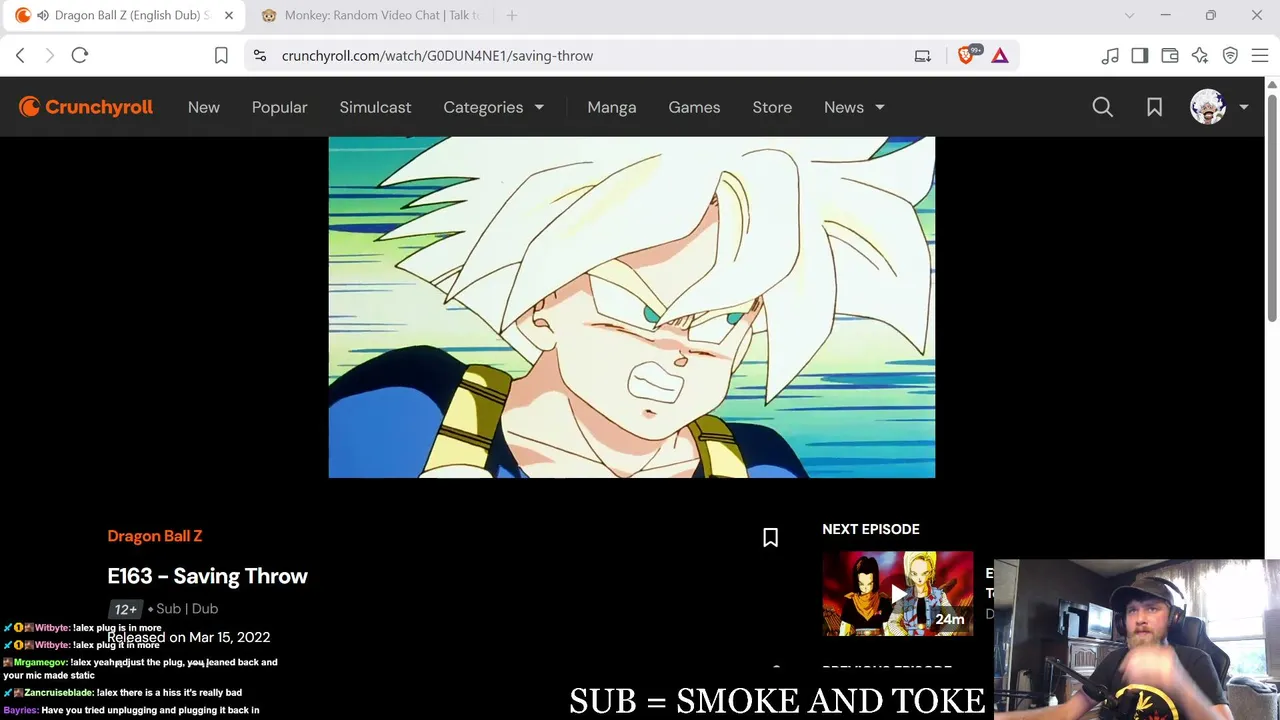Open the Simulcast page

375,107
